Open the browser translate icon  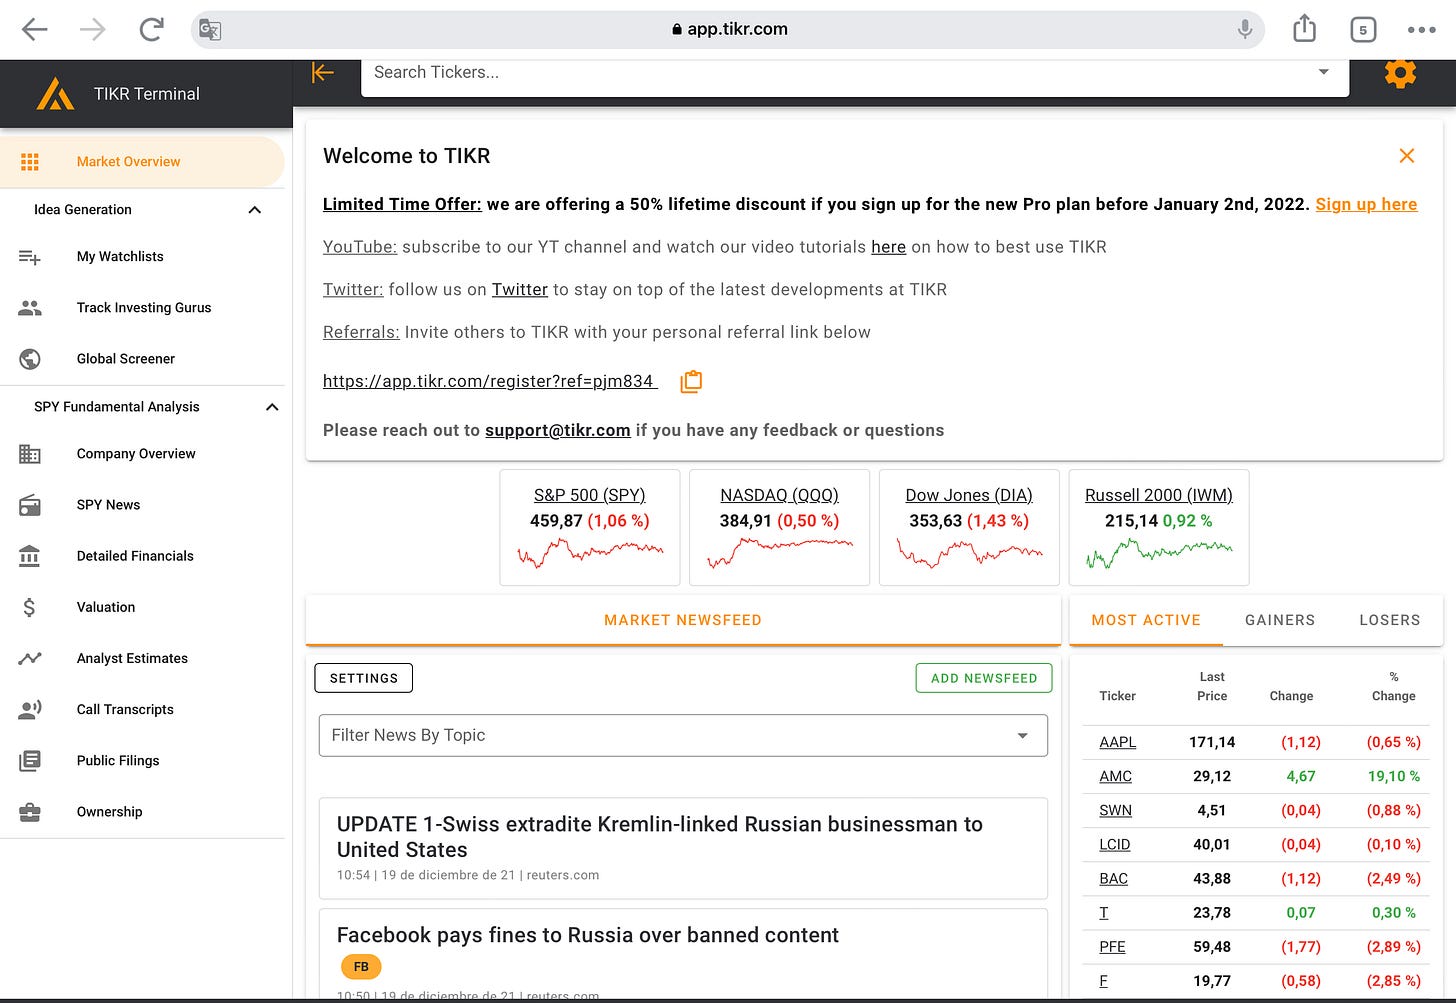pos(209,30)
